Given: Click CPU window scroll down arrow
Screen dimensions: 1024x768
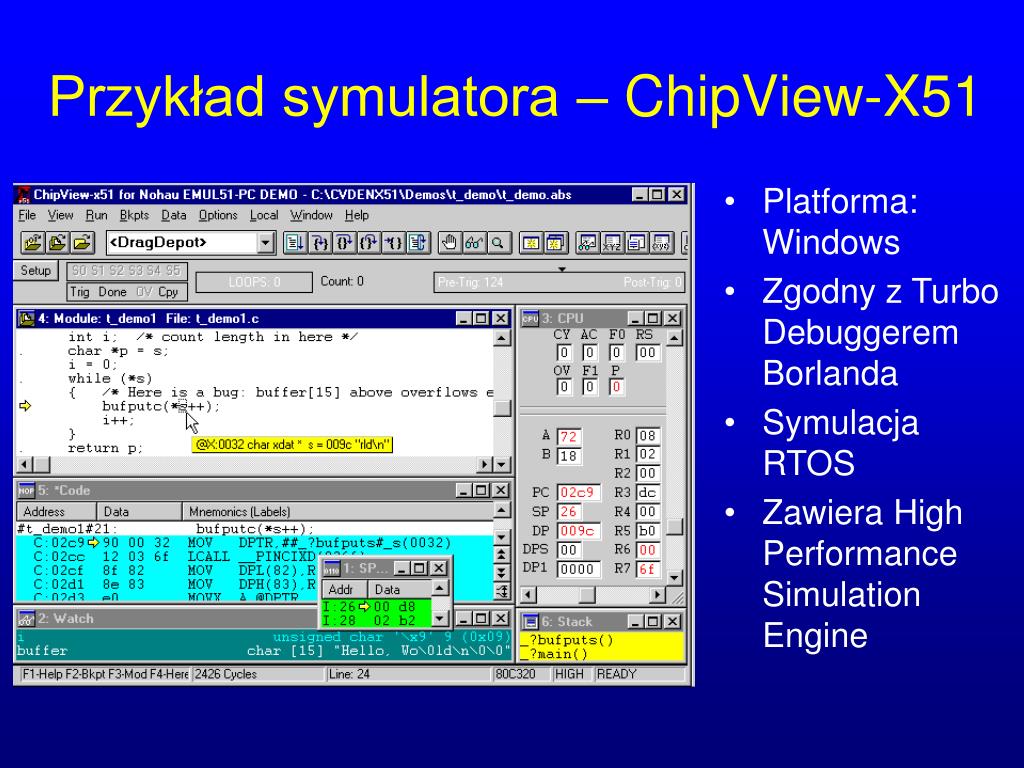Looking at the screenshot, I should (x=675, y=577).
